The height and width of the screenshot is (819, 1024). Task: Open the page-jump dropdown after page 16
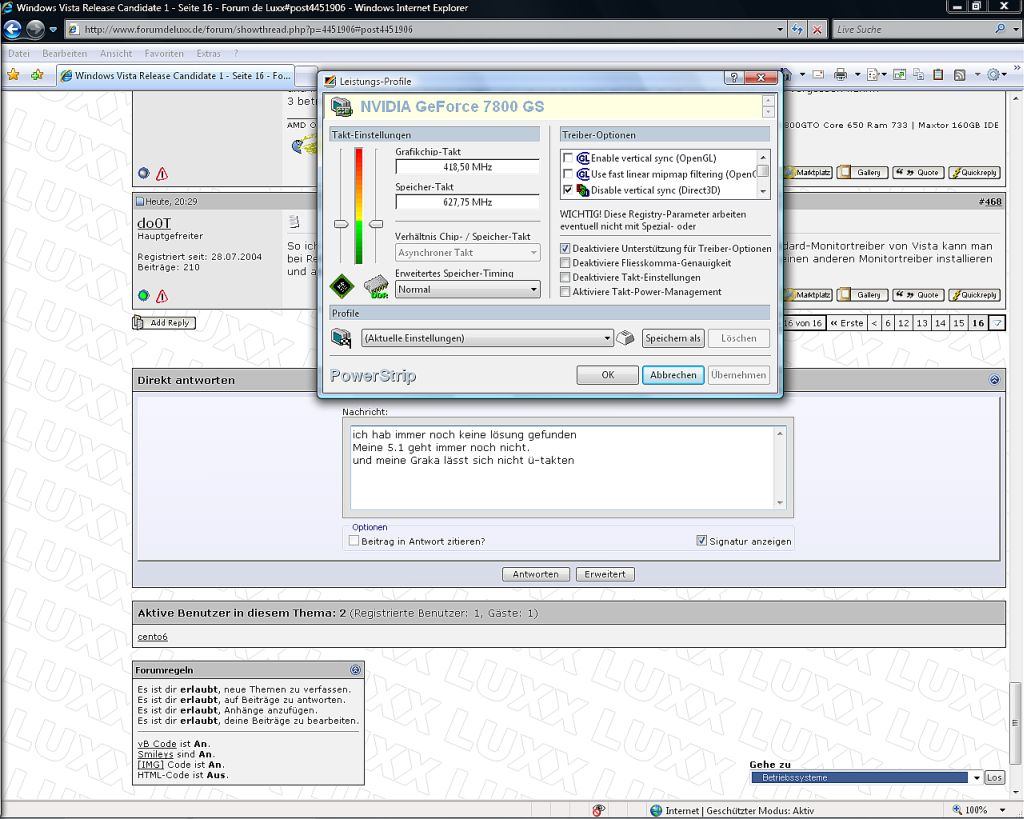tap(997, 323)
